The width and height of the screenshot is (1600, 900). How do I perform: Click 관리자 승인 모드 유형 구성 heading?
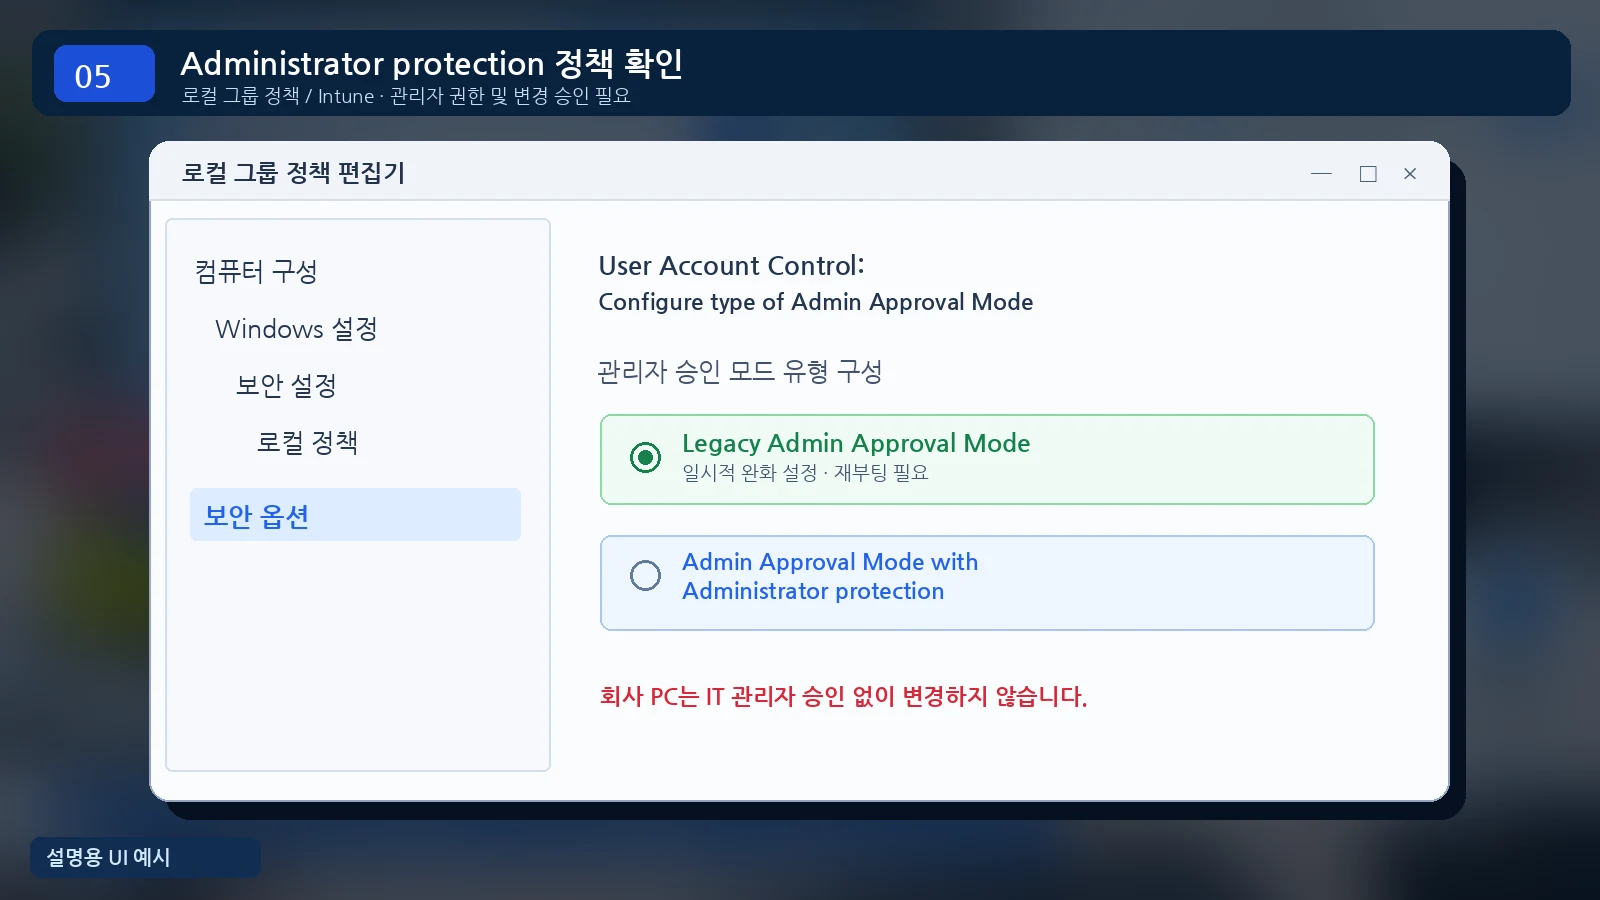coord(740,372)
